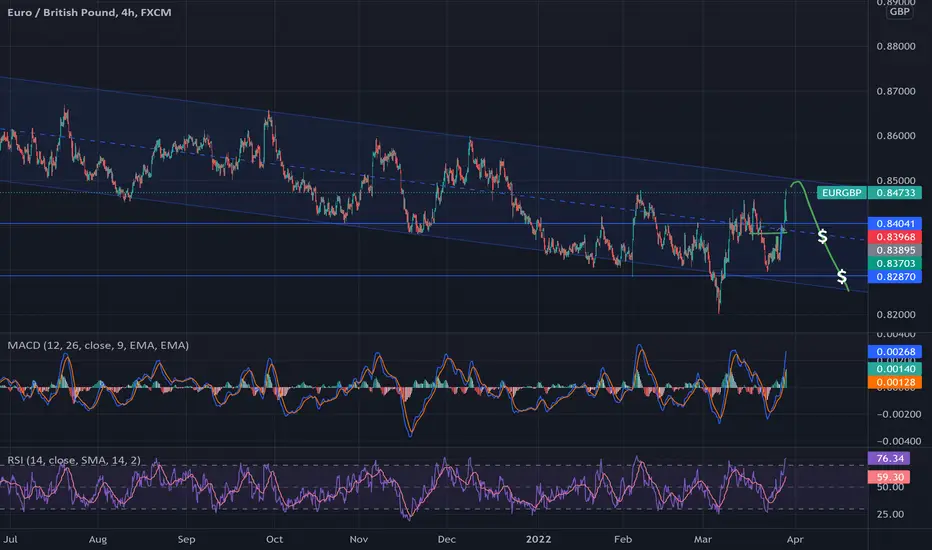Click the Apr label on time axis

(x=795, y=539)
